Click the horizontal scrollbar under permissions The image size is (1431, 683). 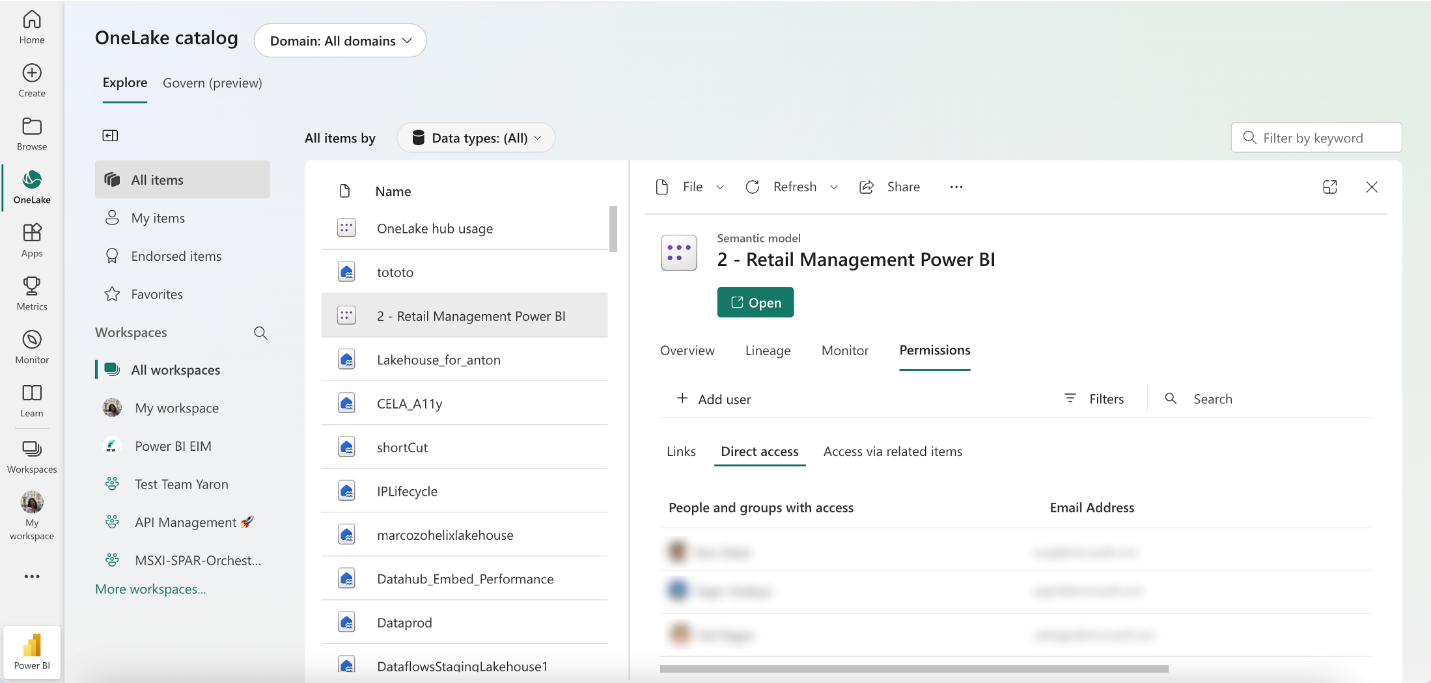(914, 668)
